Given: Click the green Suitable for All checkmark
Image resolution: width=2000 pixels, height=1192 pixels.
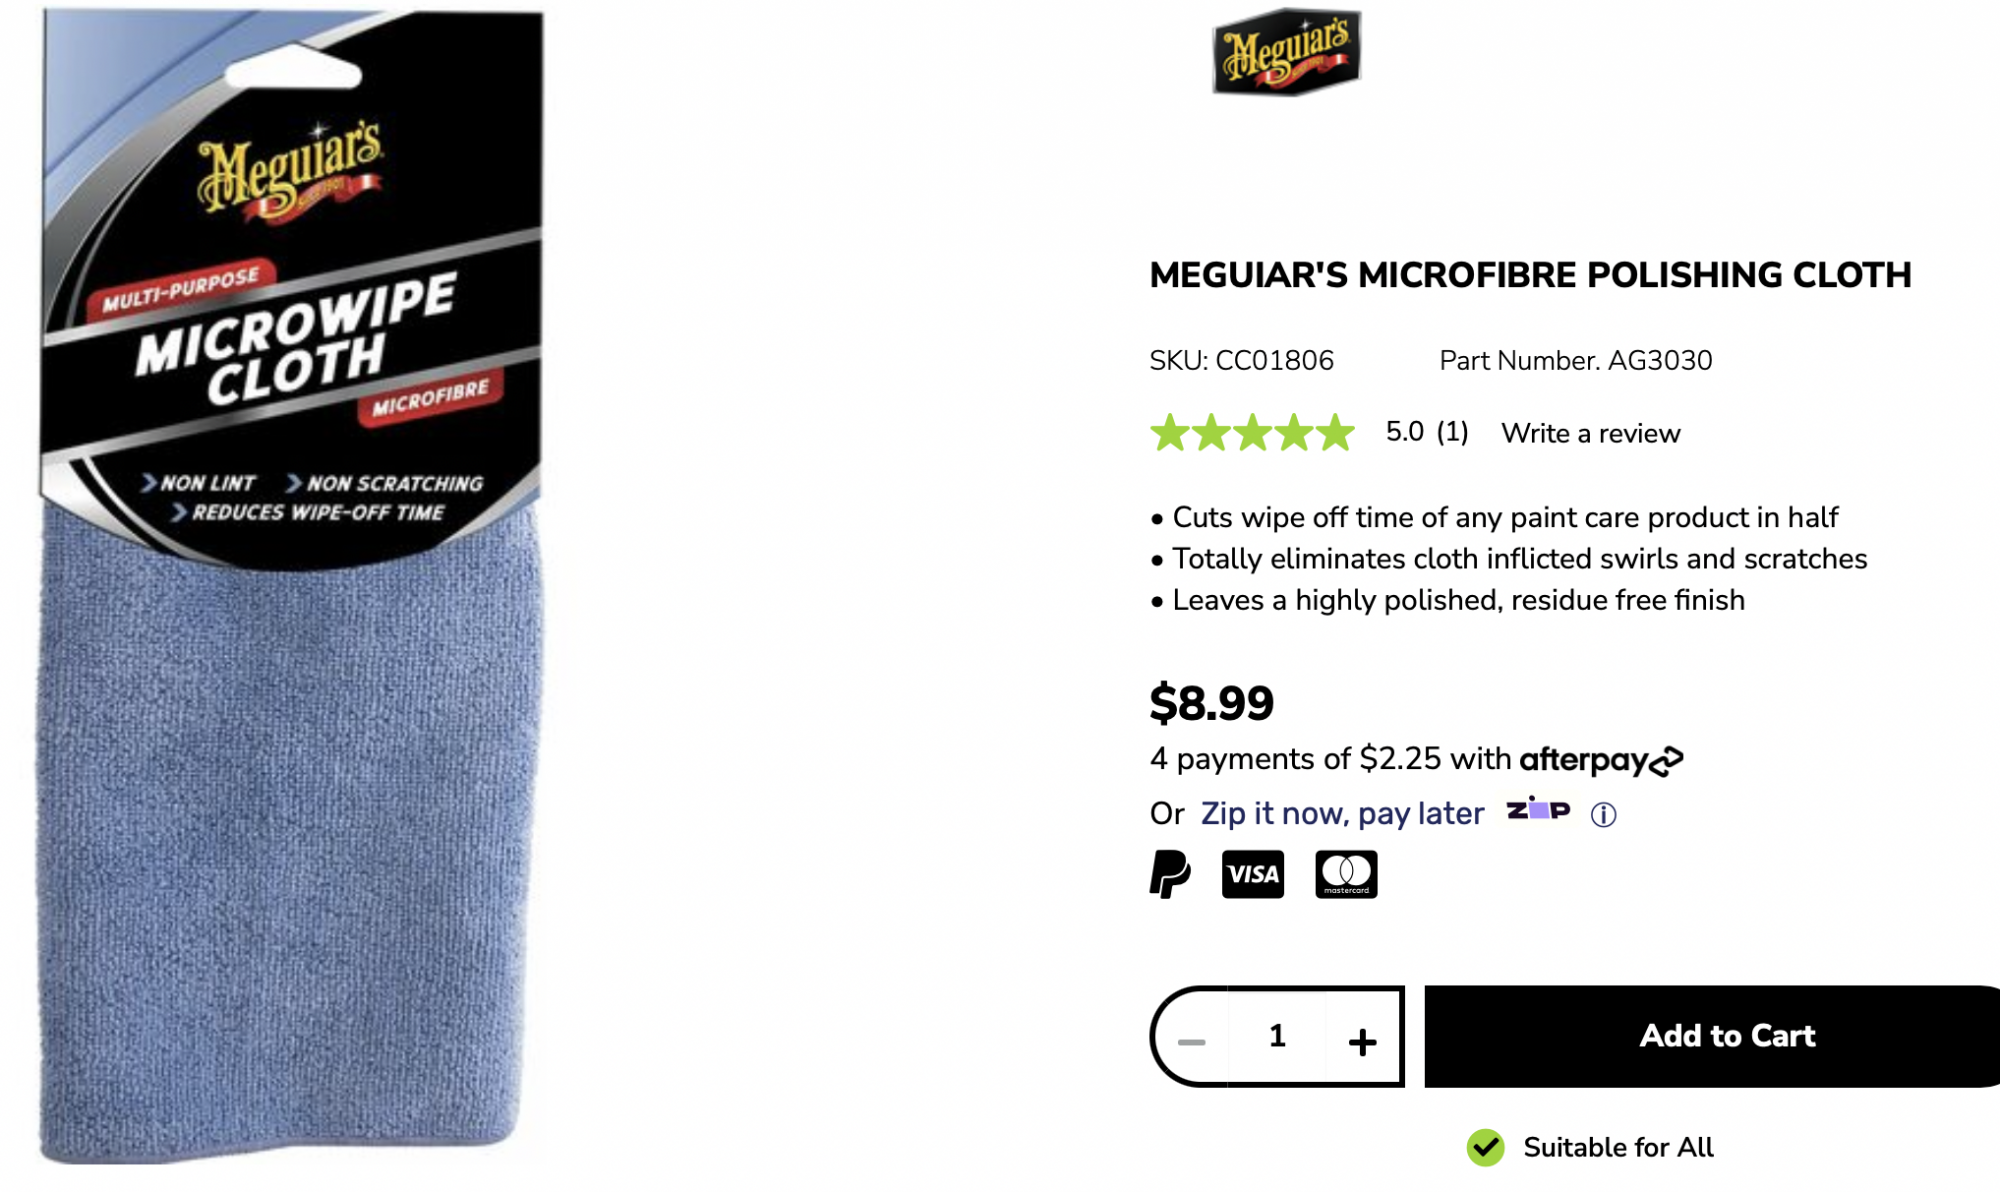Looking at the screenshot, I should click(x=1485, y=1147).
